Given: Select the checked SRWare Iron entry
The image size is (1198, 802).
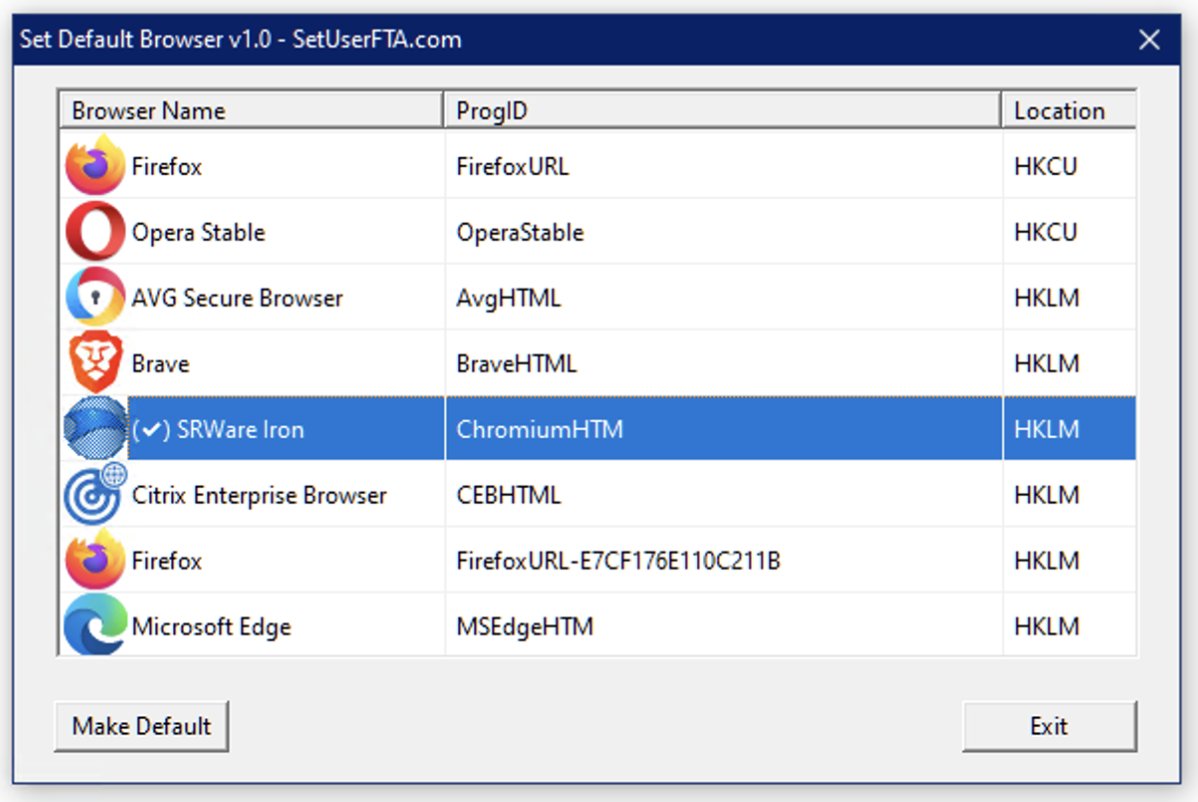Looking at the screenshot, I should (218, 428).
